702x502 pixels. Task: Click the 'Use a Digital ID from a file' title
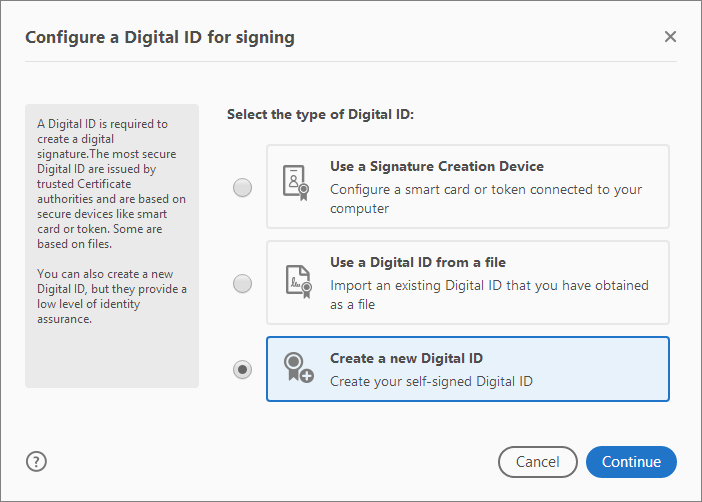coord(418,263)
